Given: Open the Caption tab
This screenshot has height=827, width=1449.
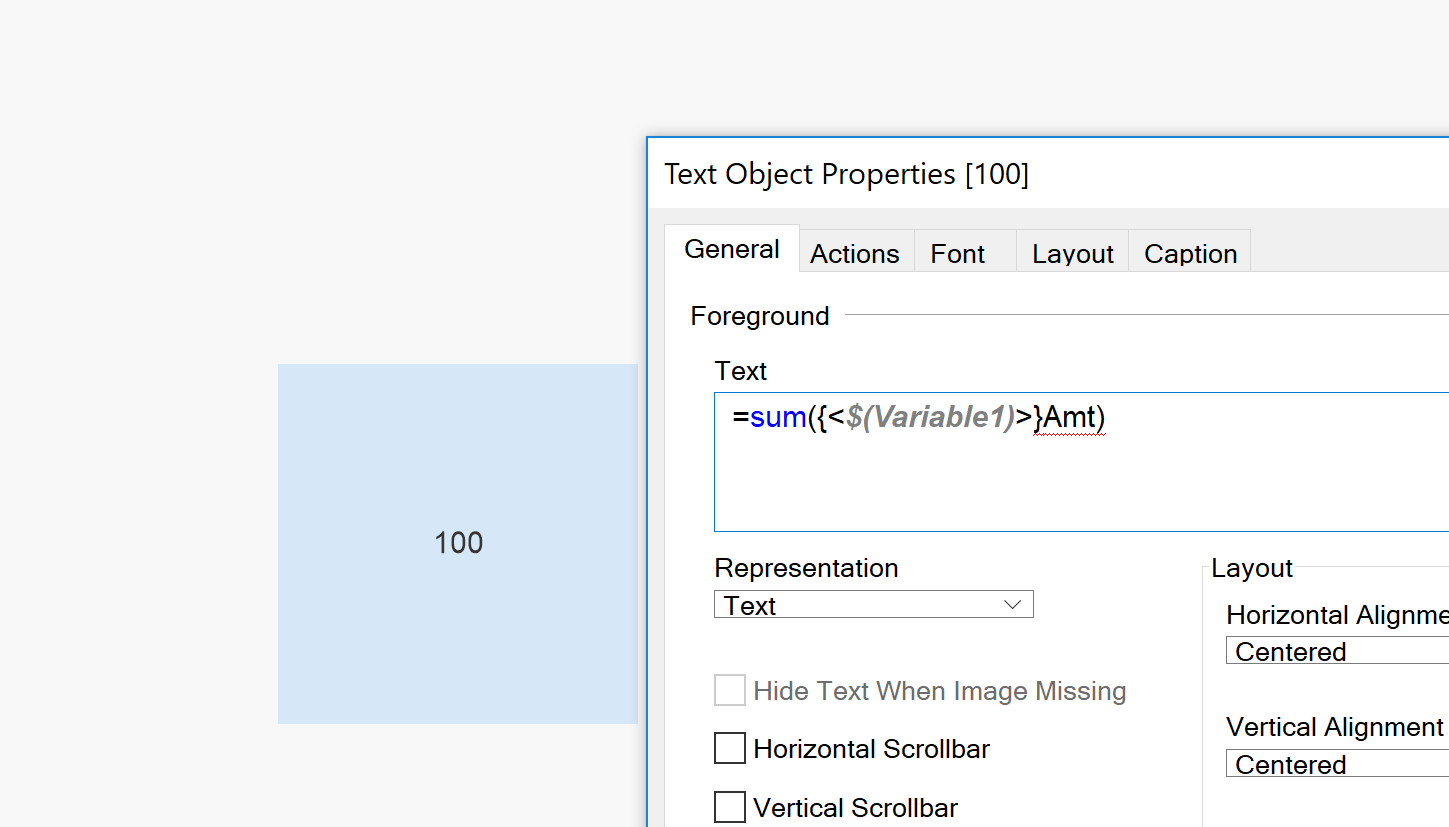Looking at the screenshot, I should tap(1190, 253).
